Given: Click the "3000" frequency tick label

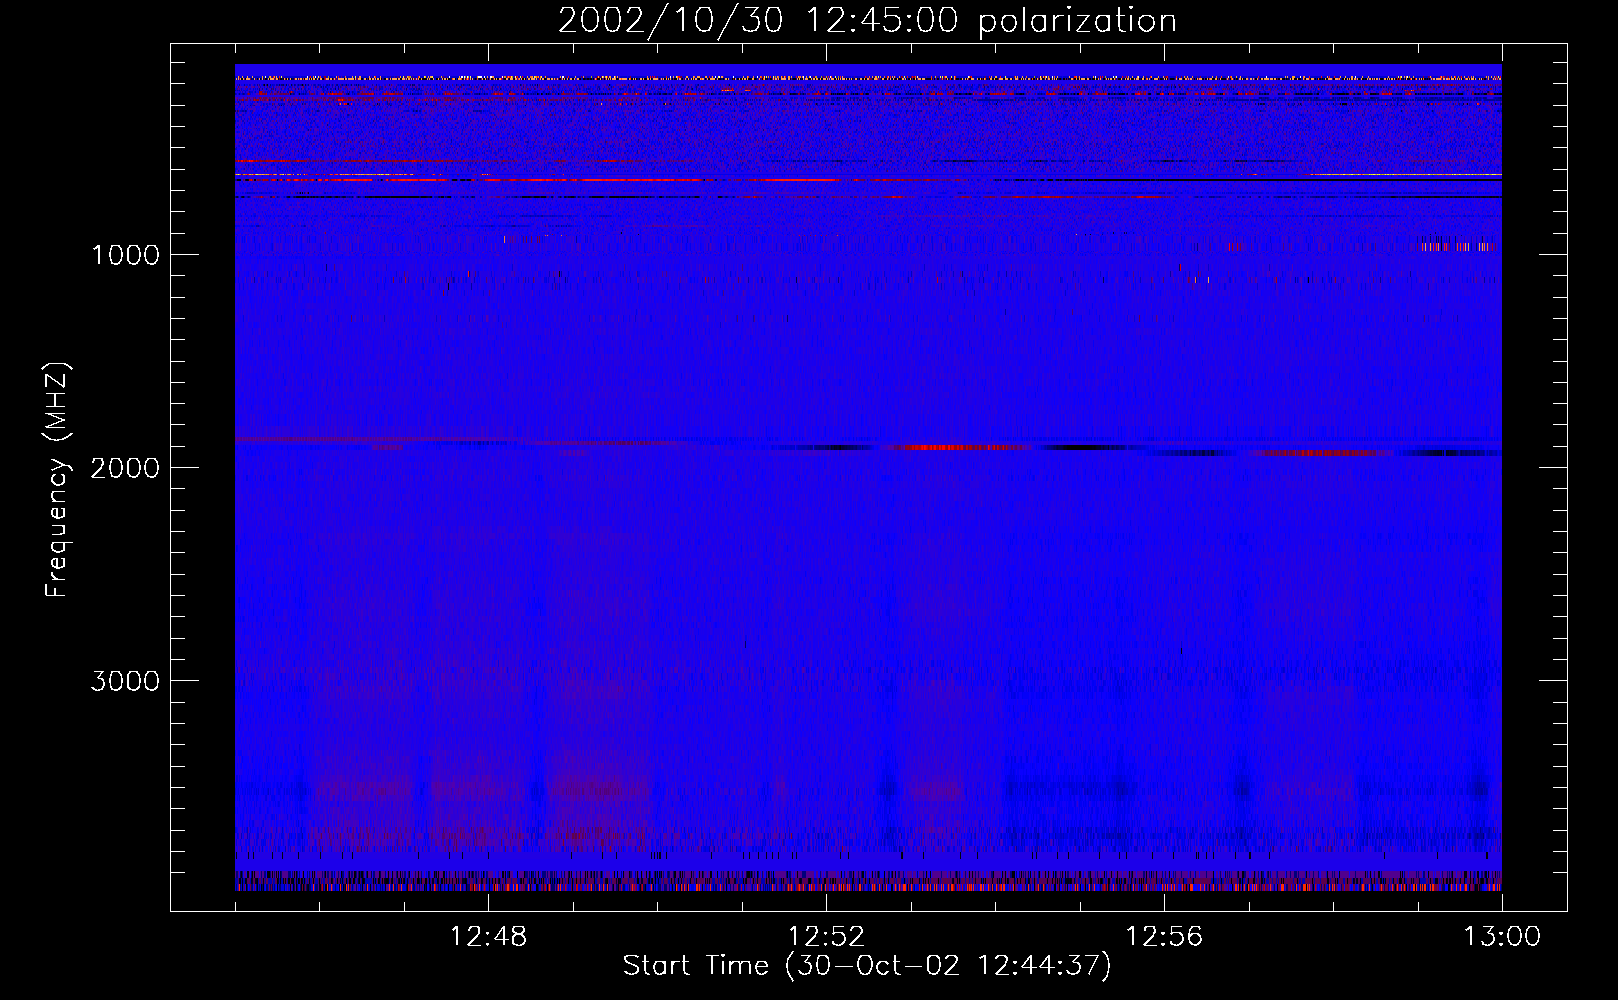Looking at the screenshot, I should pos(125,681).
